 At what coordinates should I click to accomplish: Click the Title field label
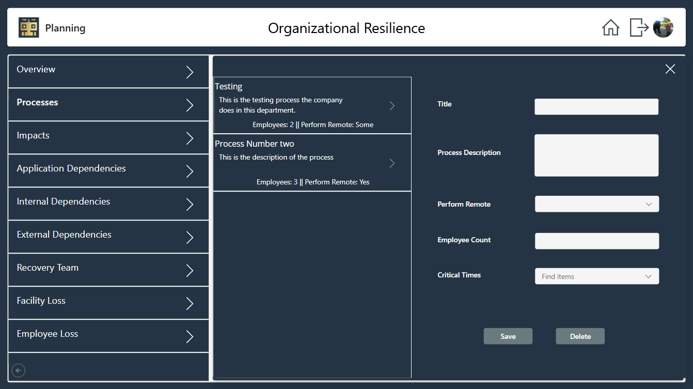tap(445, 104)
